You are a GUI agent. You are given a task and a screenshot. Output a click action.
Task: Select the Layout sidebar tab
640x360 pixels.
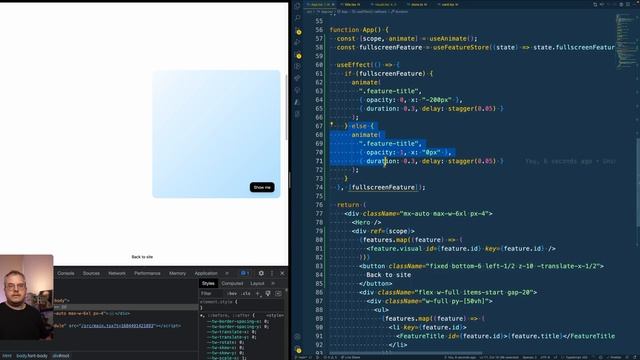(257, 283)
